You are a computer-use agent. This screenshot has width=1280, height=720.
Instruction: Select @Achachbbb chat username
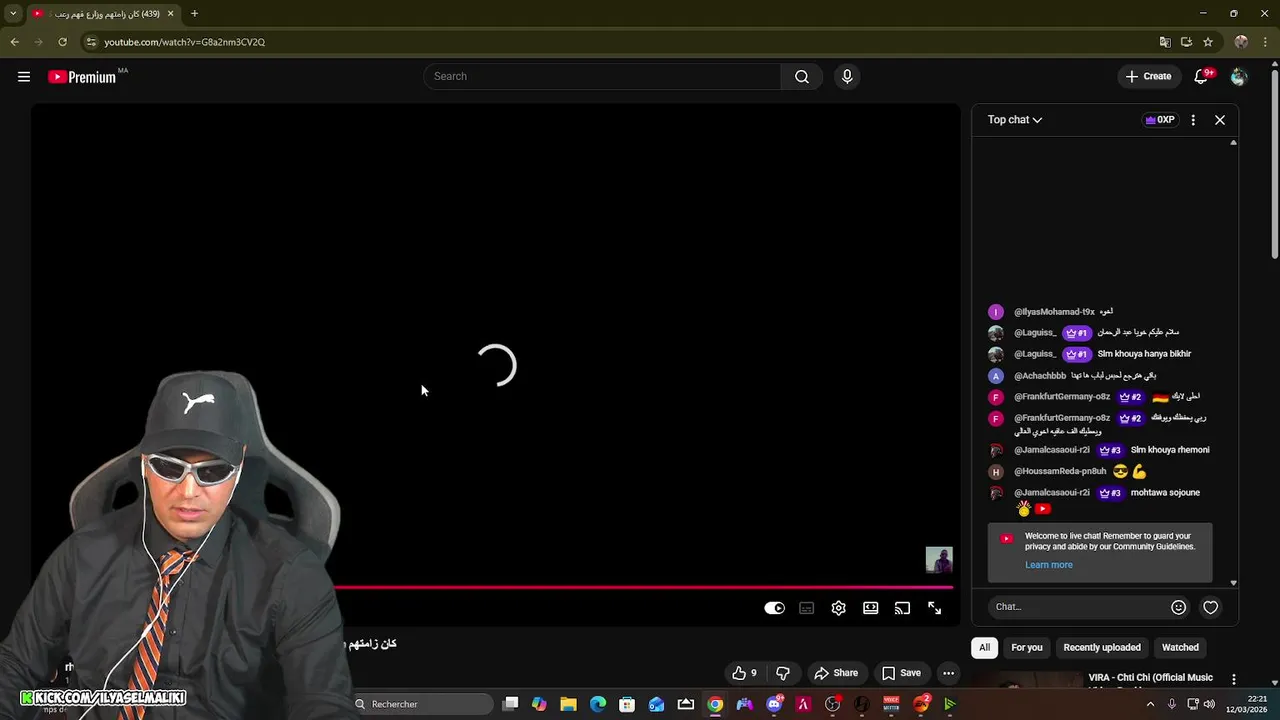pyautogui.click(x=1040, y=376)
